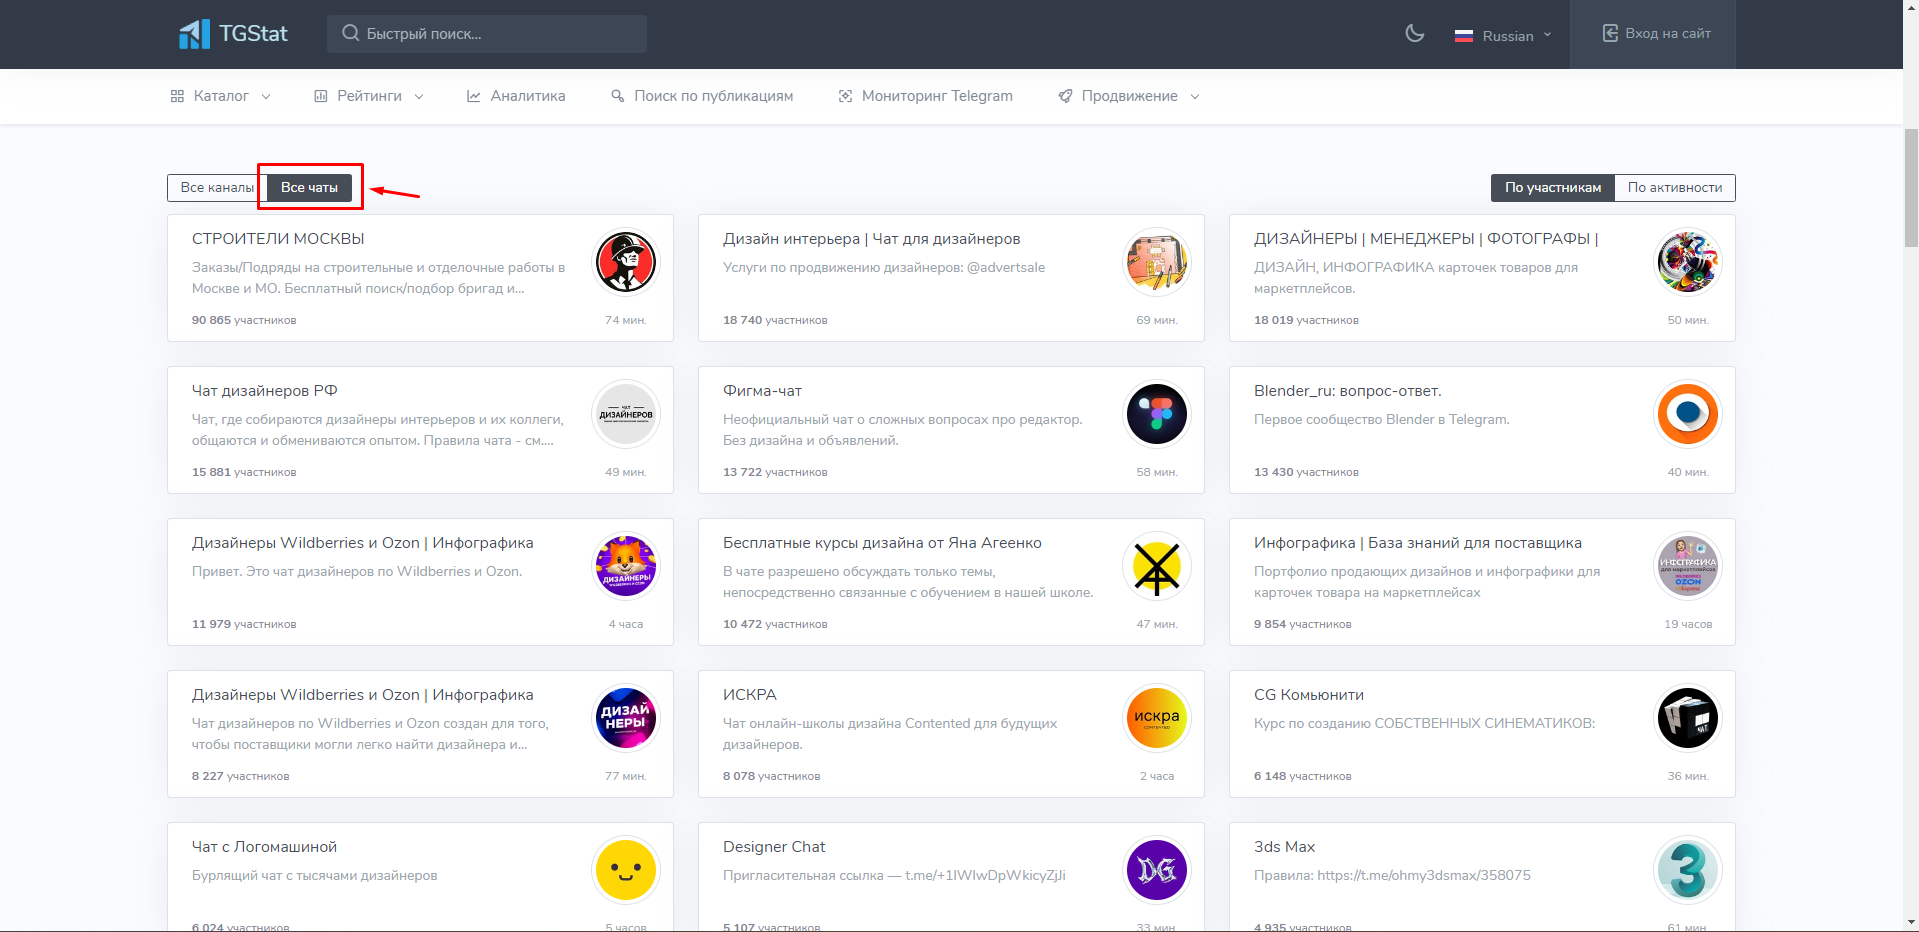Screen dimensions: 1919x932
Task: Click 90 865 участников count
Action: click(244, 320)
